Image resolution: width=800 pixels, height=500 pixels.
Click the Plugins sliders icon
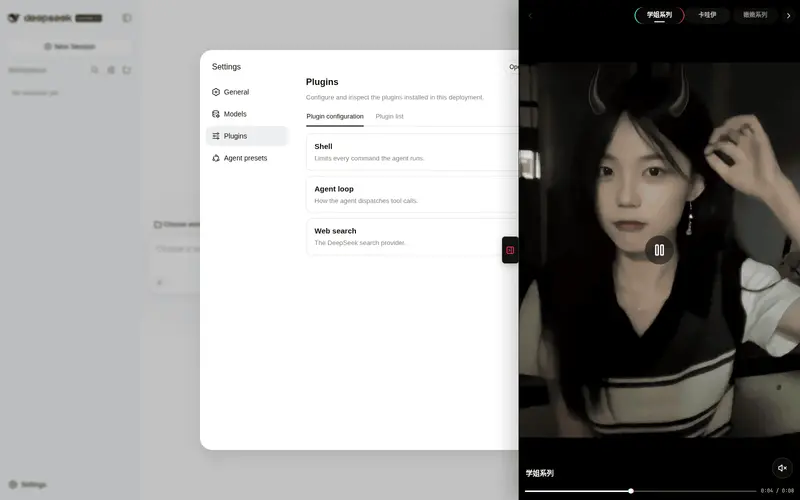pos(216,136)
